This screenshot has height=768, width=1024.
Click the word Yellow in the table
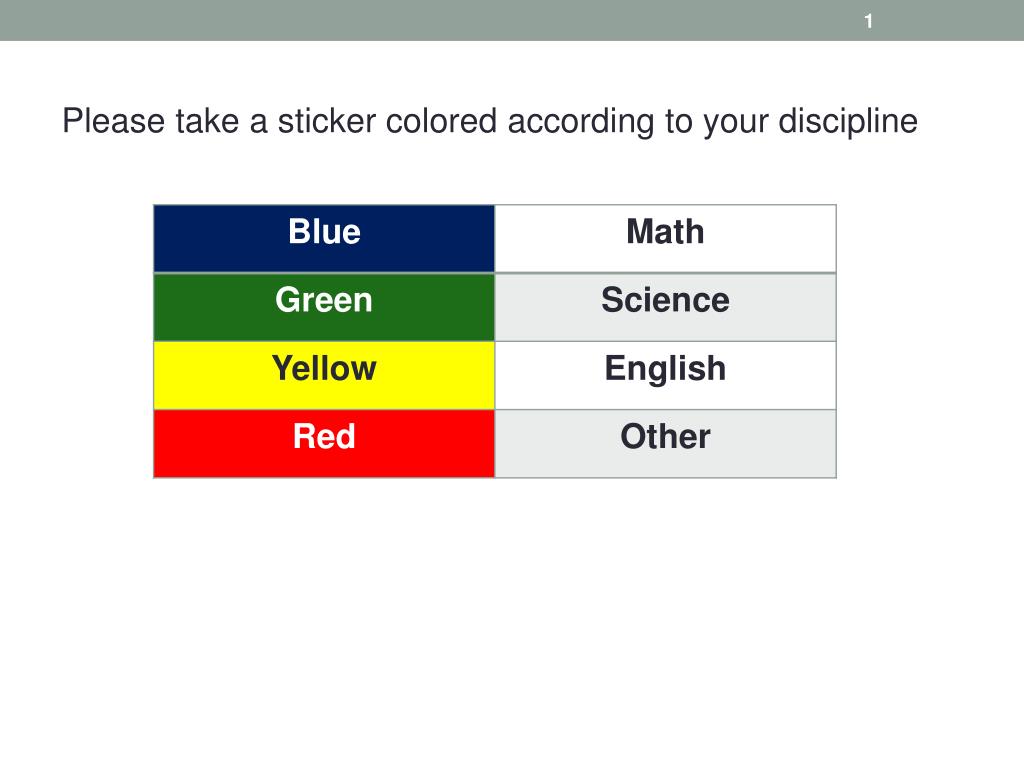pos(324,368)
